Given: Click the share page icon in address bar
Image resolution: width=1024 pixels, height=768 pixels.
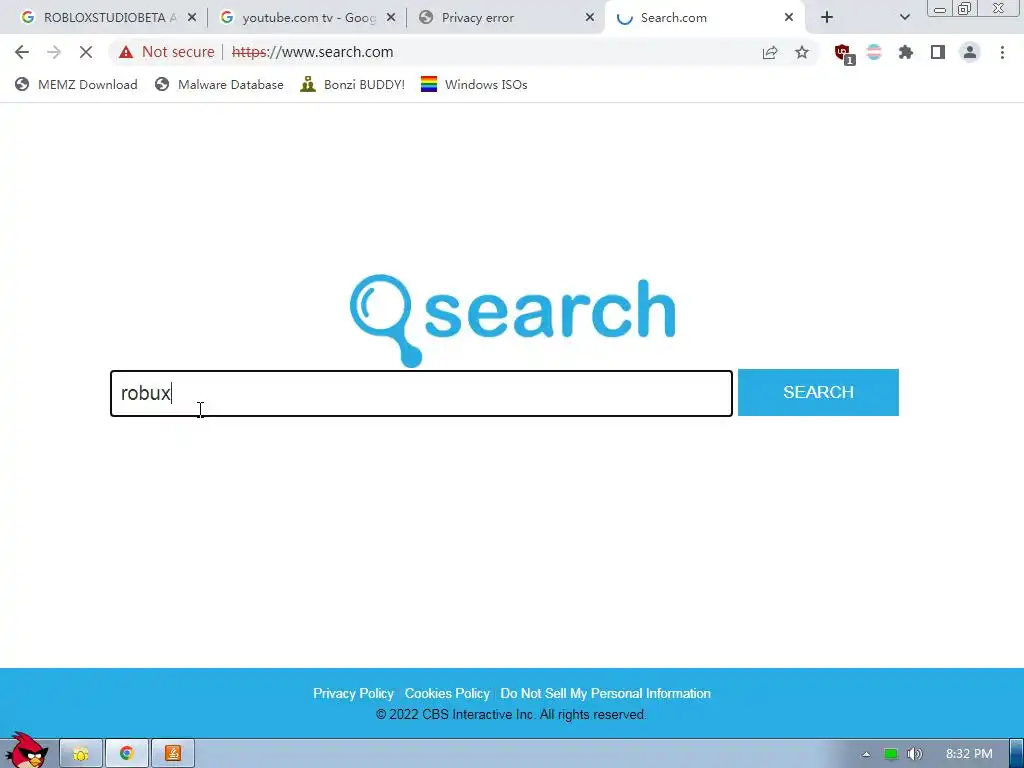Looking at the screenshot, I should (770, 52).
